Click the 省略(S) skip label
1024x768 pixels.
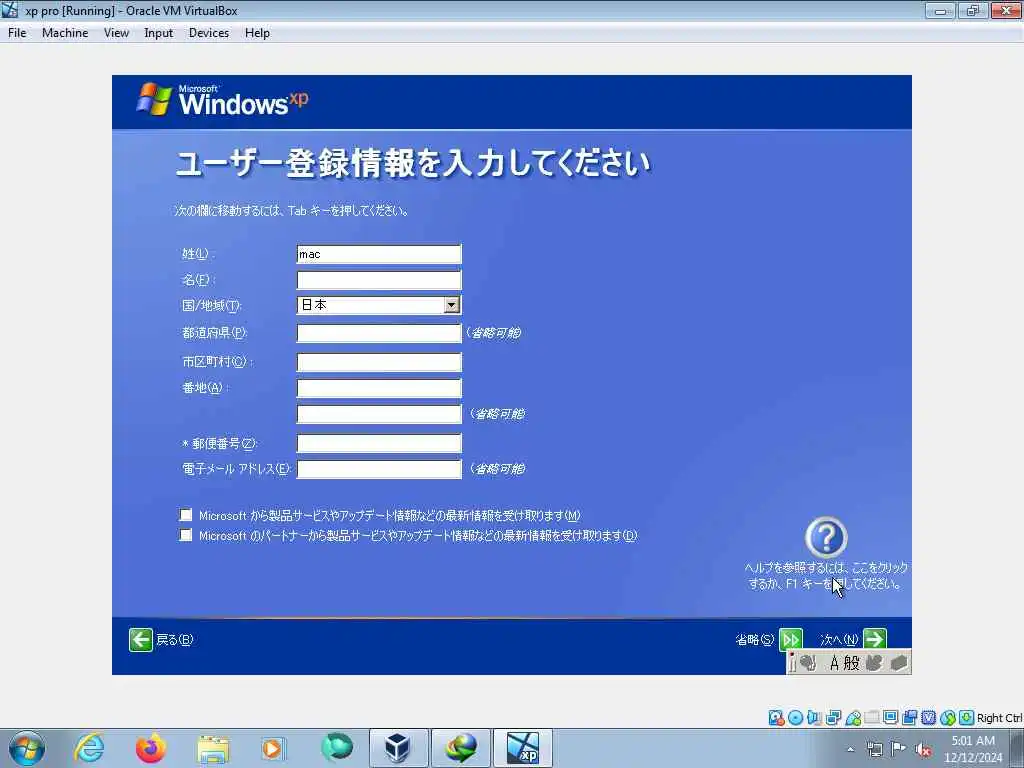[755, 640]
